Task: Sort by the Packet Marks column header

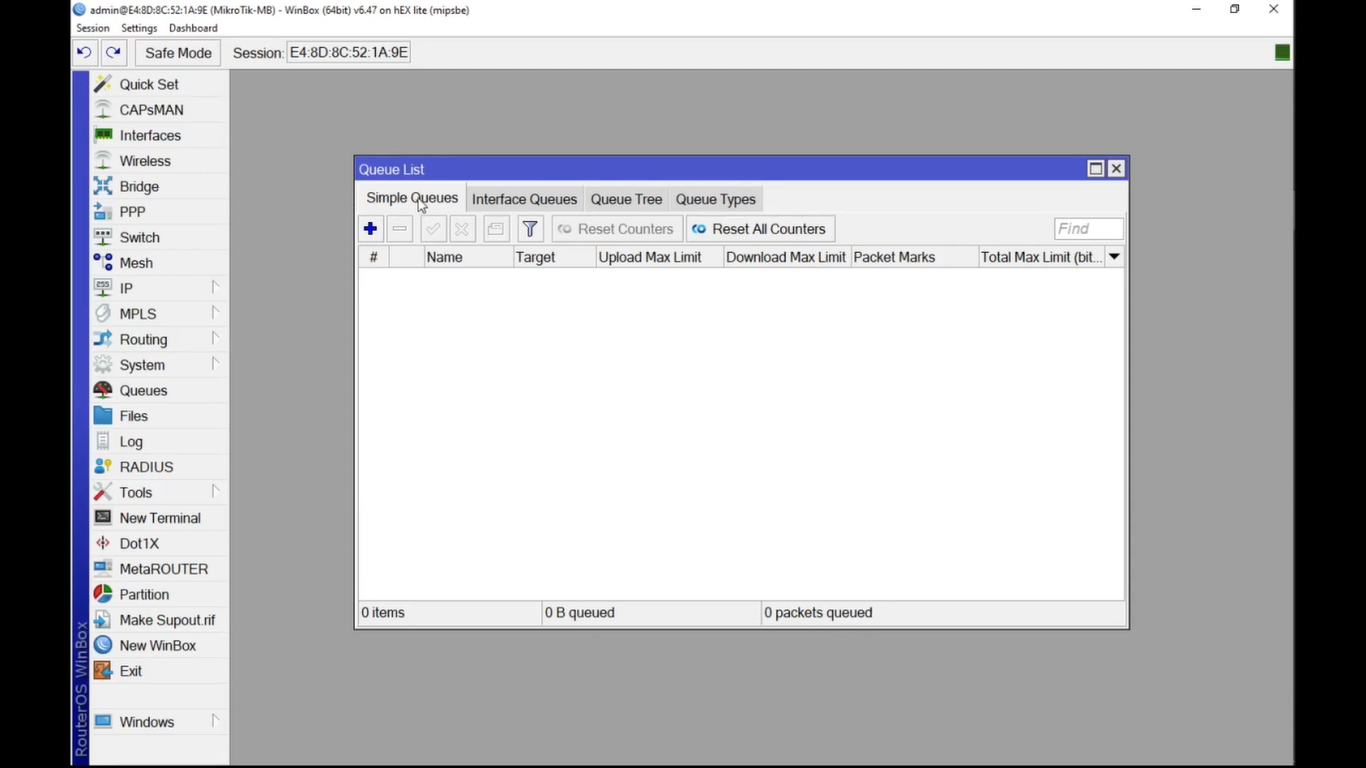Action: pyautogui.click(x=914, y=257)
